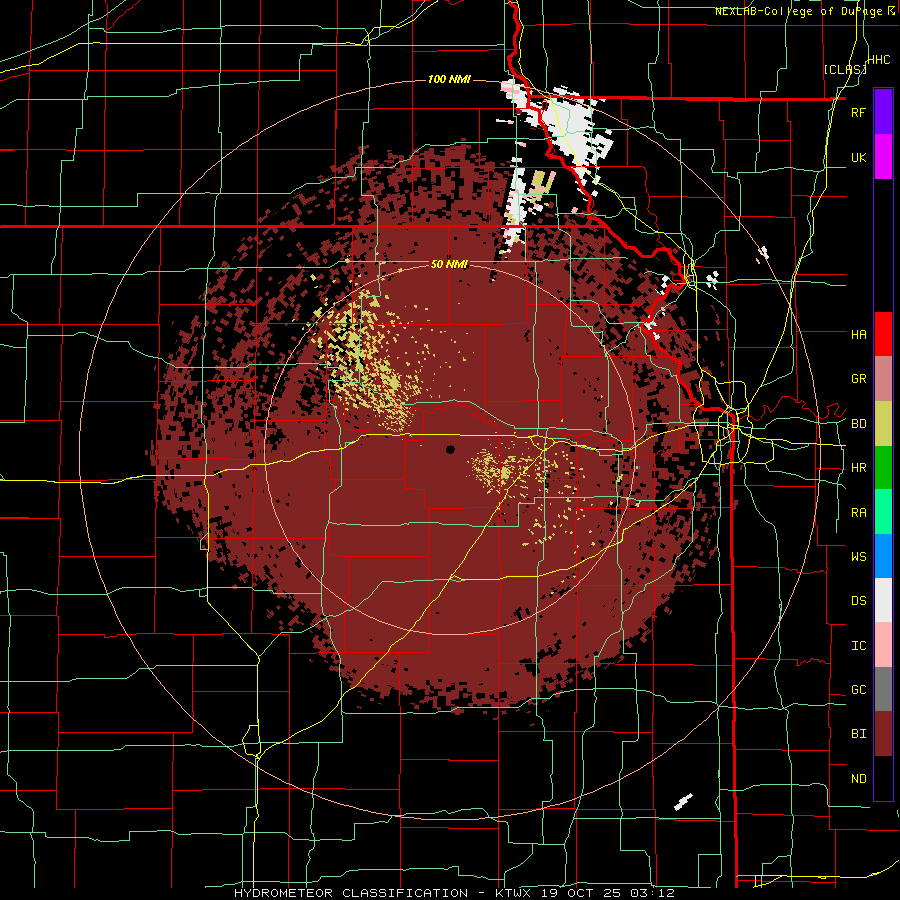Click the UK legend label
Screen dimensions: 900x900
pos(858,157)
